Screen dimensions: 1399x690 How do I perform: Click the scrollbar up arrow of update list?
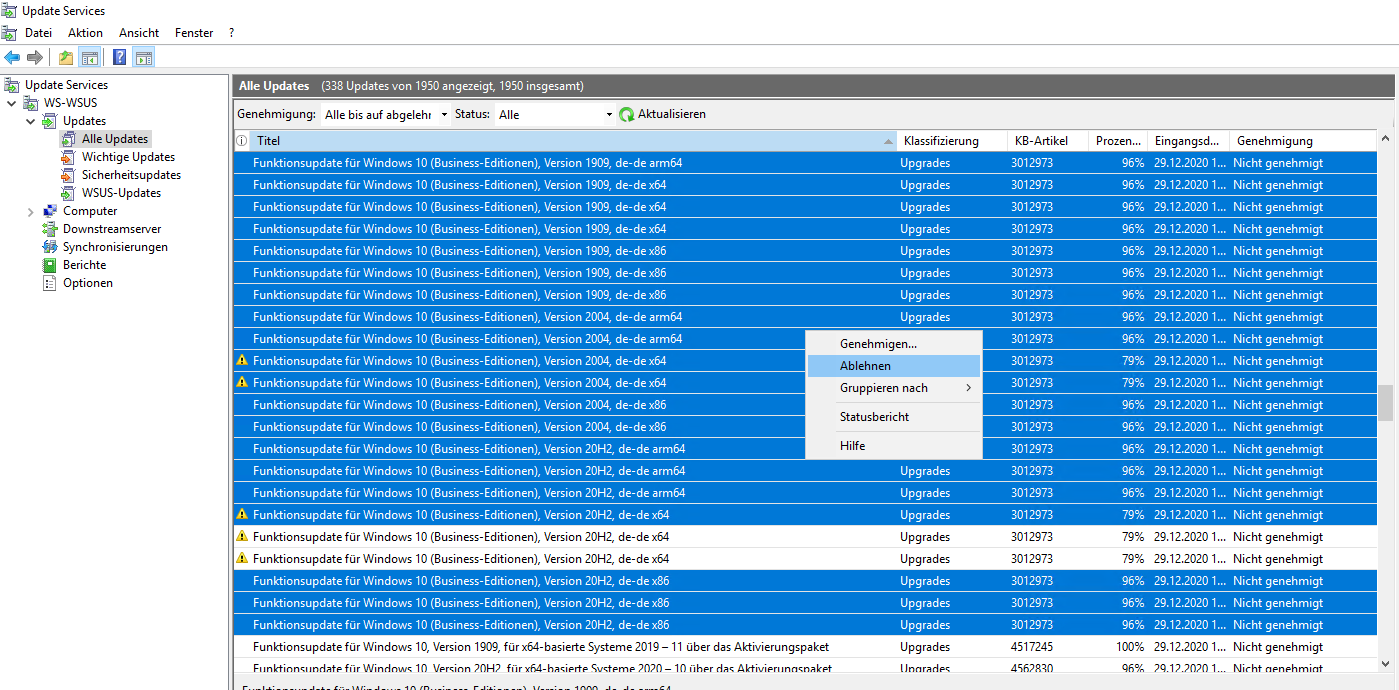coord(1386,138)
